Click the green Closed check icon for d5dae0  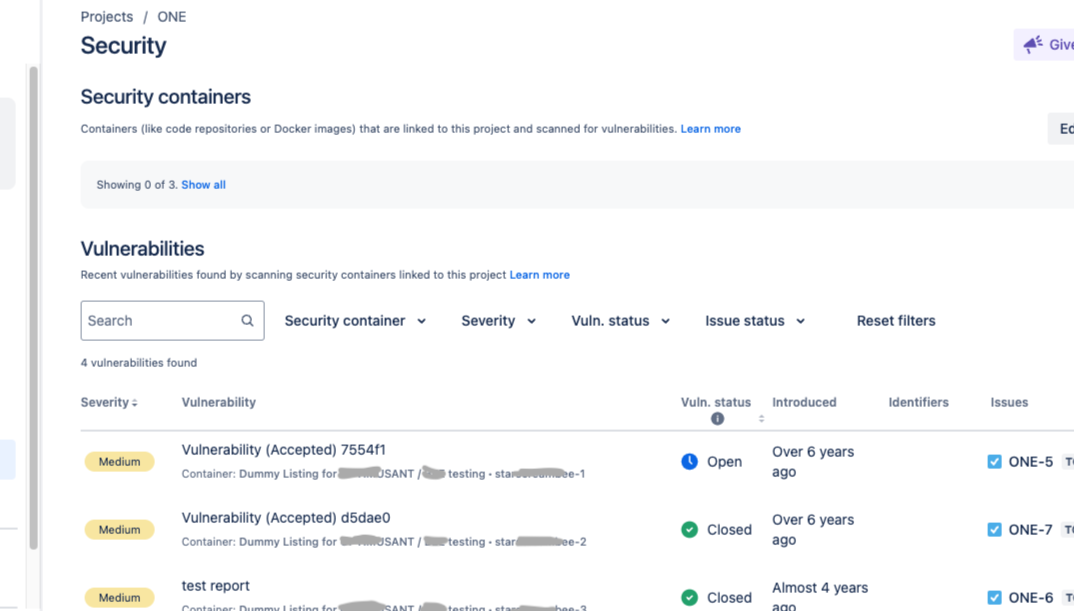[689, 530]
